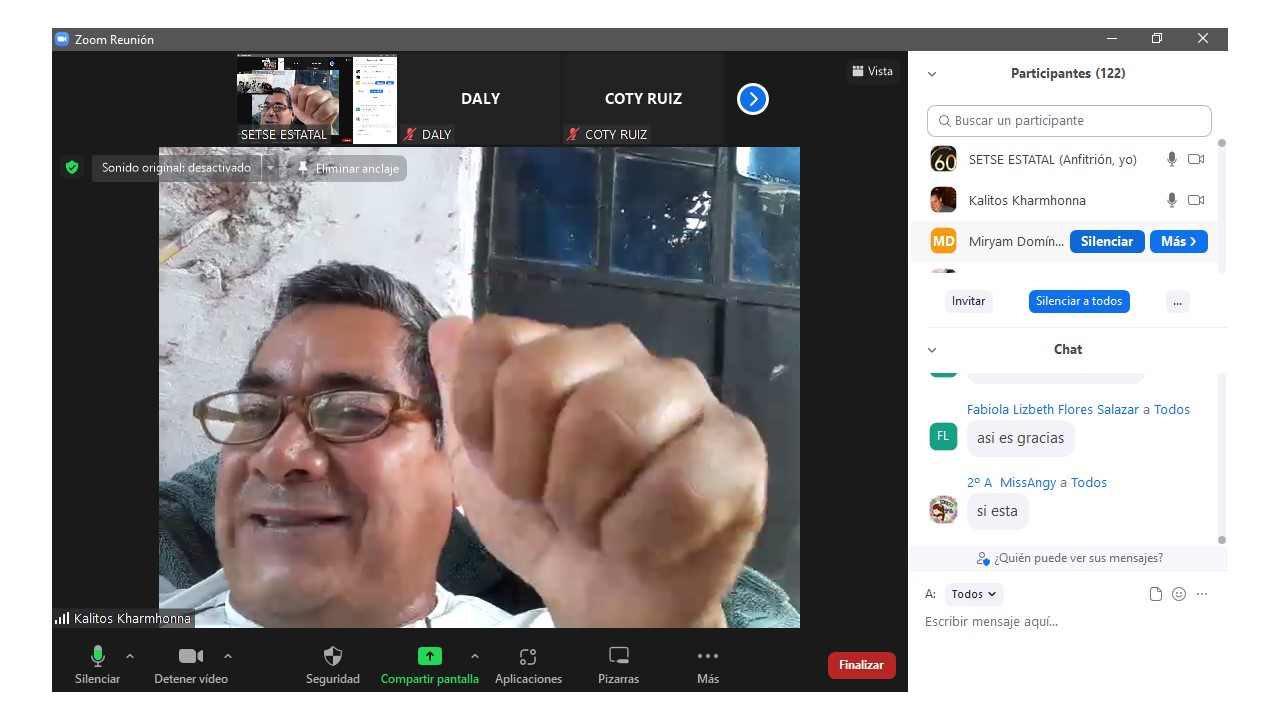
Task: Click DALY's muted microphone indicator
Action: tap(410, 134)
